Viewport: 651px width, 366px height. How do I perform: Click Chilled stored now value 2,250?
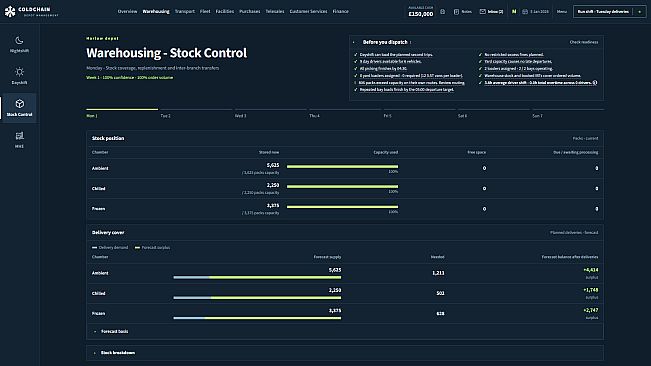pyautogui.click(x=273, y=185)
